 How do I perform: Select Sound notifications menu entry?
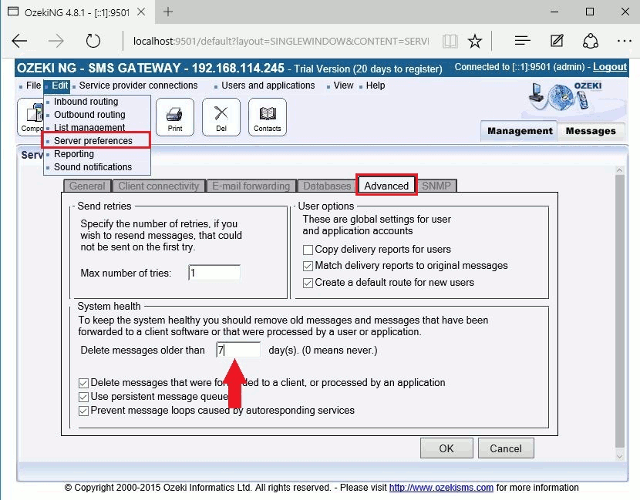(93, 167)
